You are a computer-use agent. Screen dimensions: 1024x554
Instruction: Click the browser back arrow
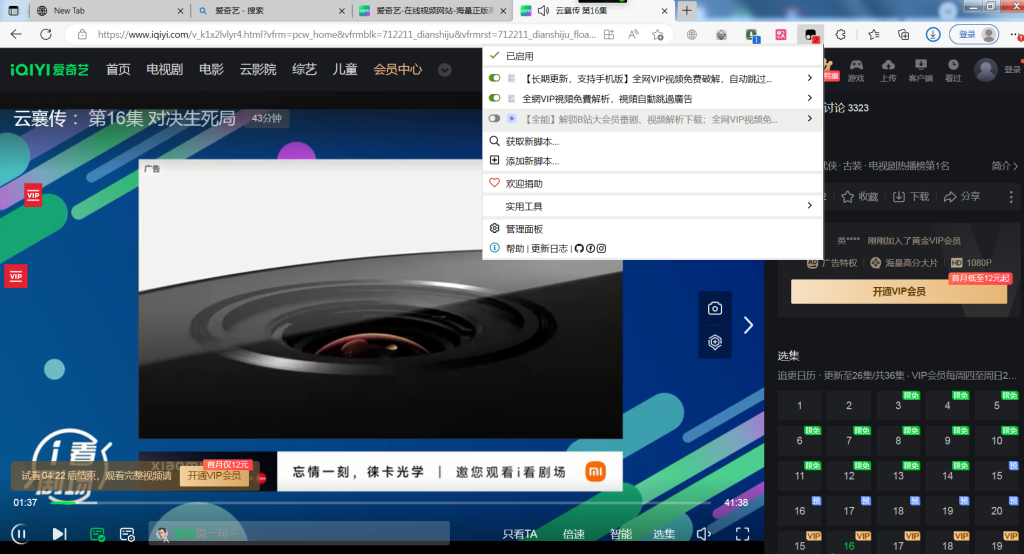[x=16, y=35]
